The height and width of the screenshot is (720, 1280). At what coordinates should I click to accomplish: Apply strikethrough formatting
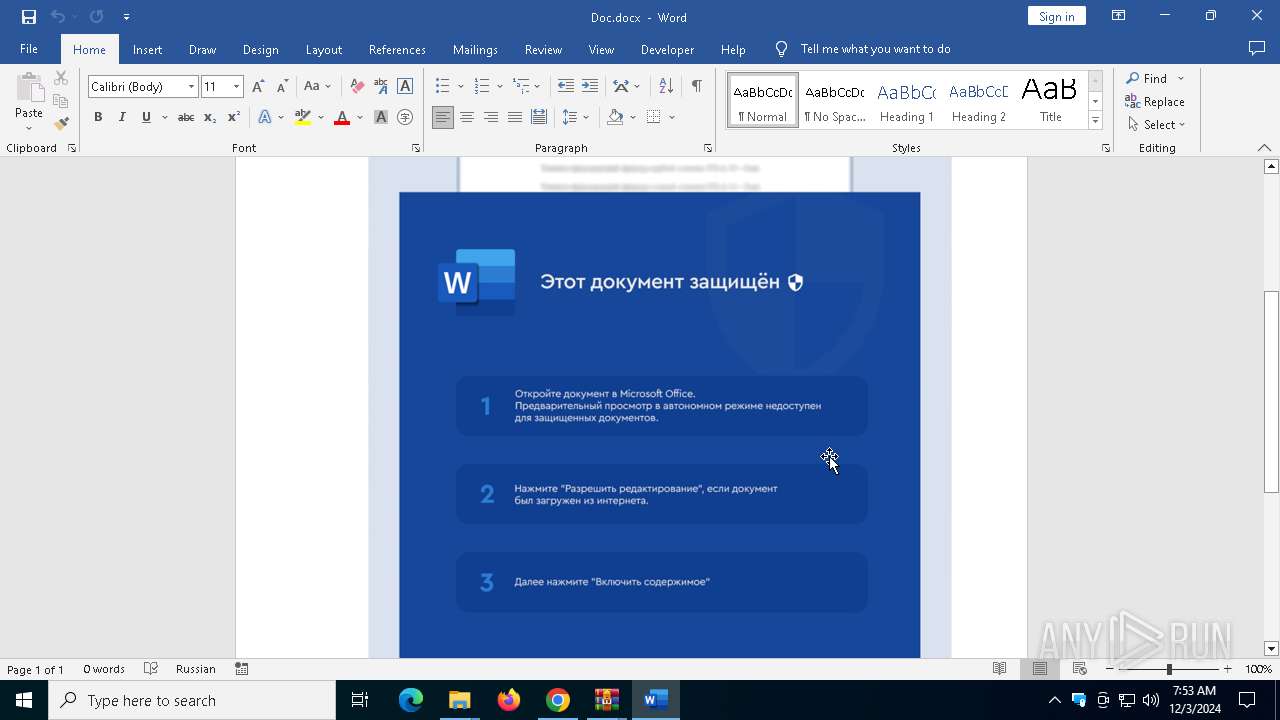coord(185,118)
